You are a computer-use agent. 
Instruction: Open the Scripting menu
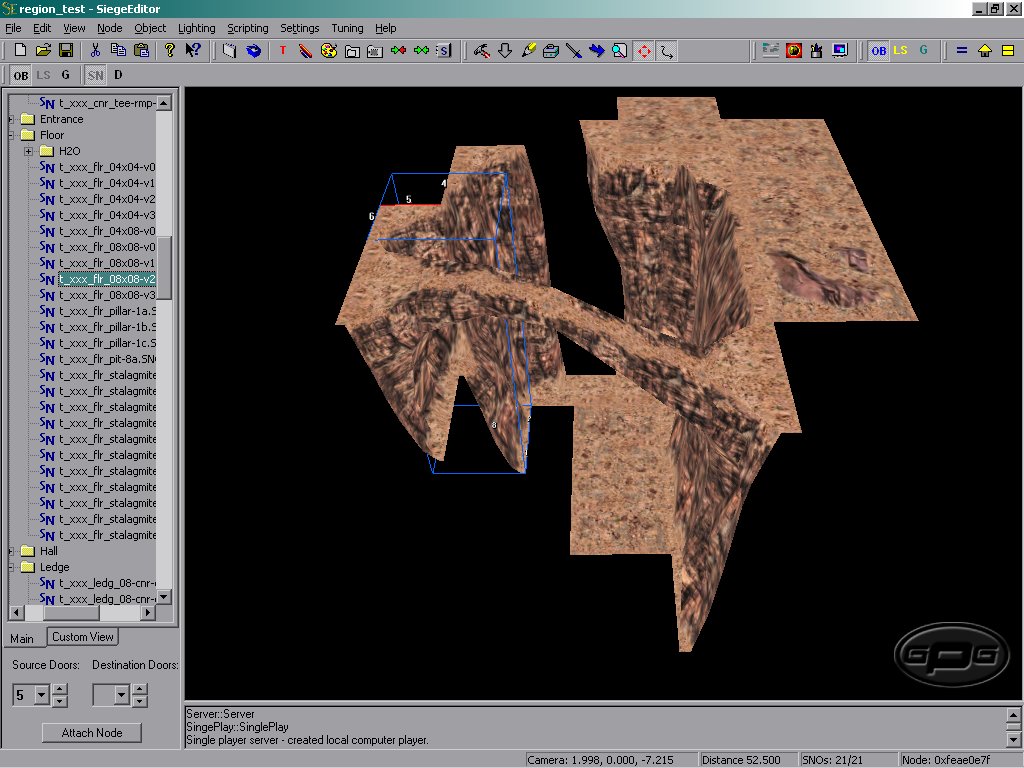pos(247,28)
